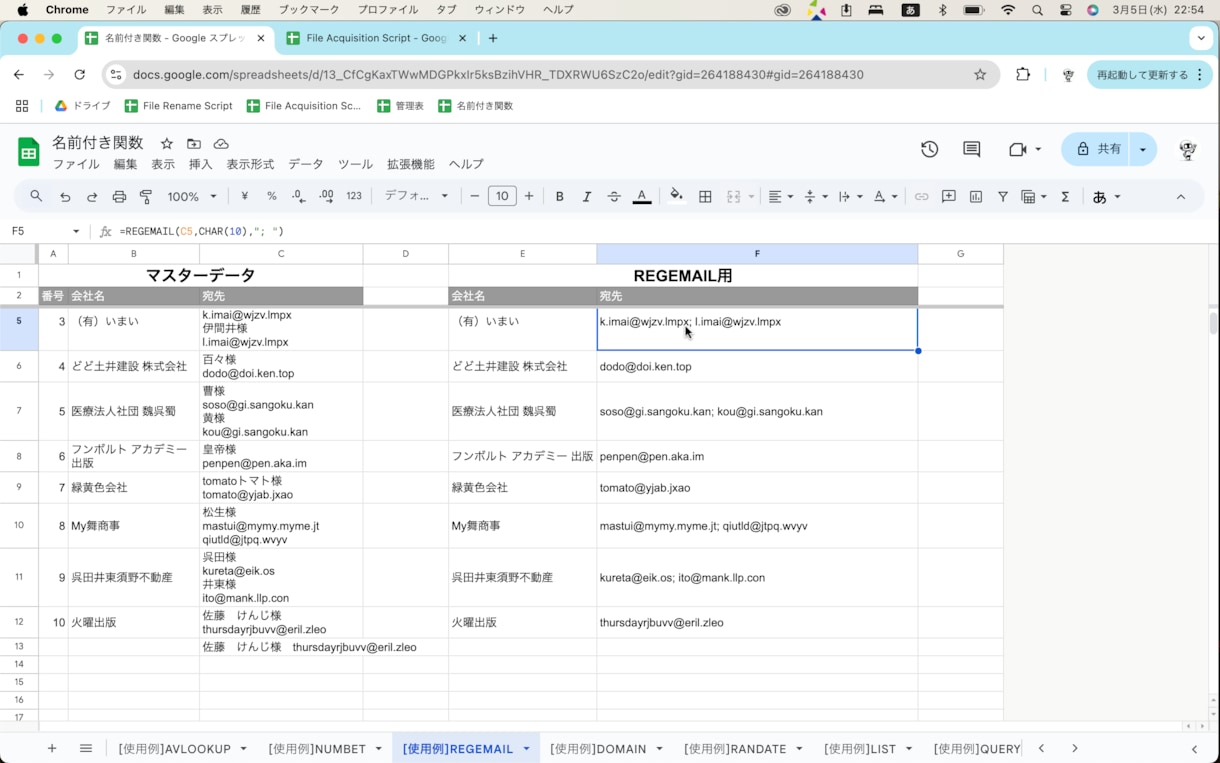The height and width of the screenshot is (763, 1220).
Task: Add a new sheet with the plus button
Action: click(52, 748)
